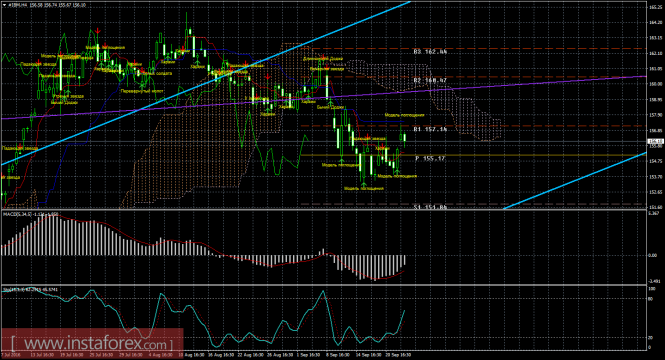The image size is (665, 360).
Task: Click the S1 151.86 support label
Action: (x=430, y=207)
